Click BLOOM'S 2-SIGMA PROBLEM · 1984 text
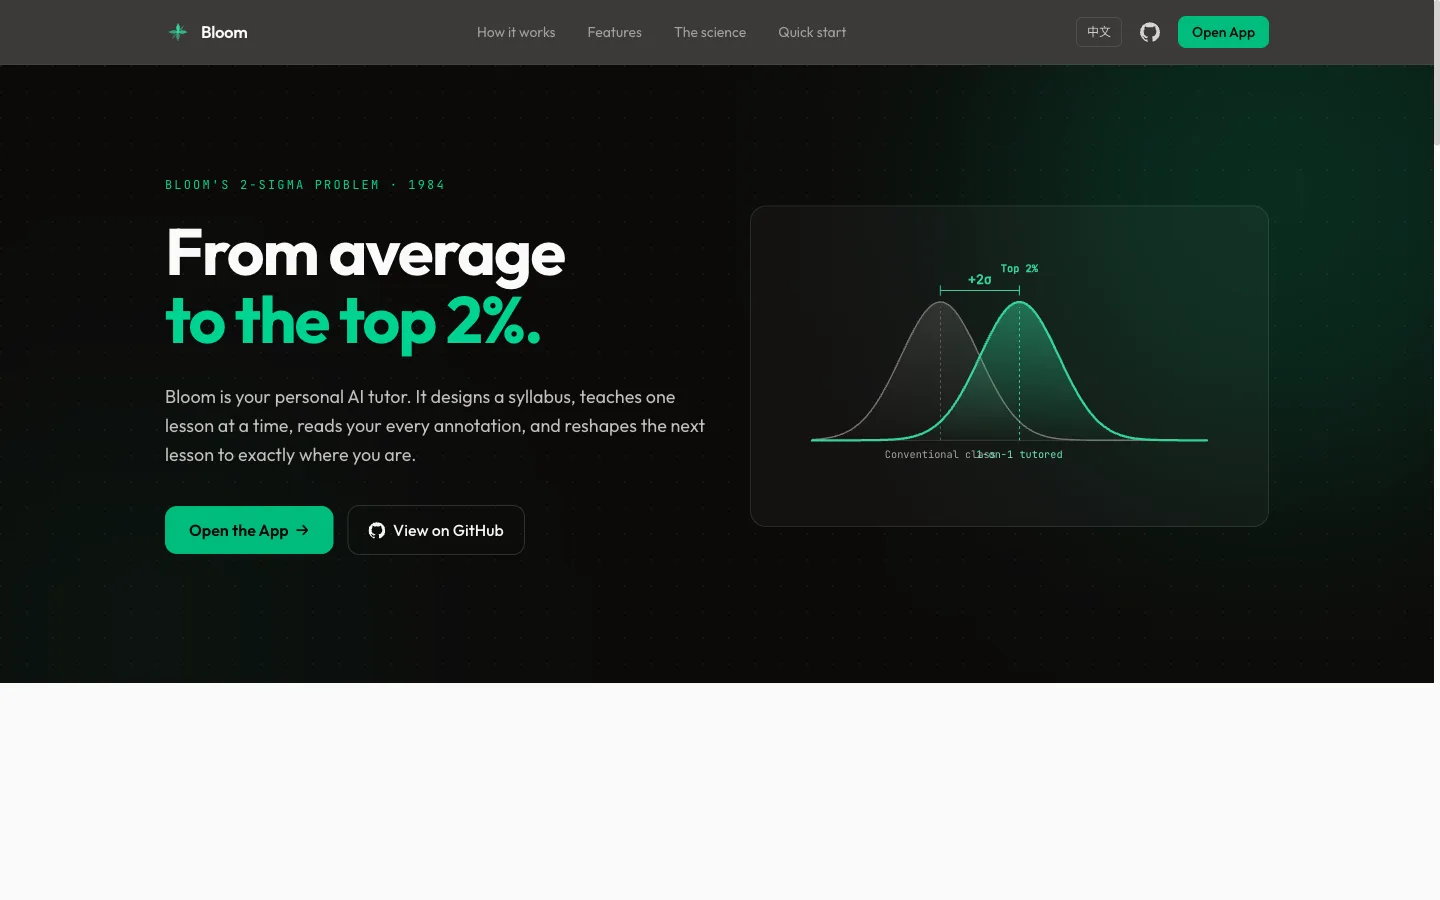The width and height of the screenshot is (1440, 900). pyautogui.click(x=305, y=185)
